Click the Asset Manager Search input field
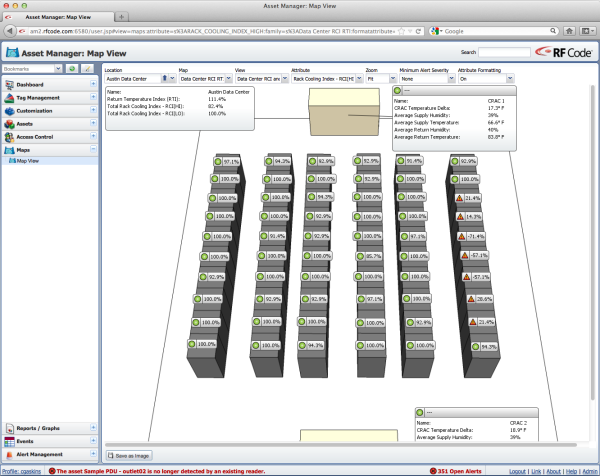 point(504,52)
